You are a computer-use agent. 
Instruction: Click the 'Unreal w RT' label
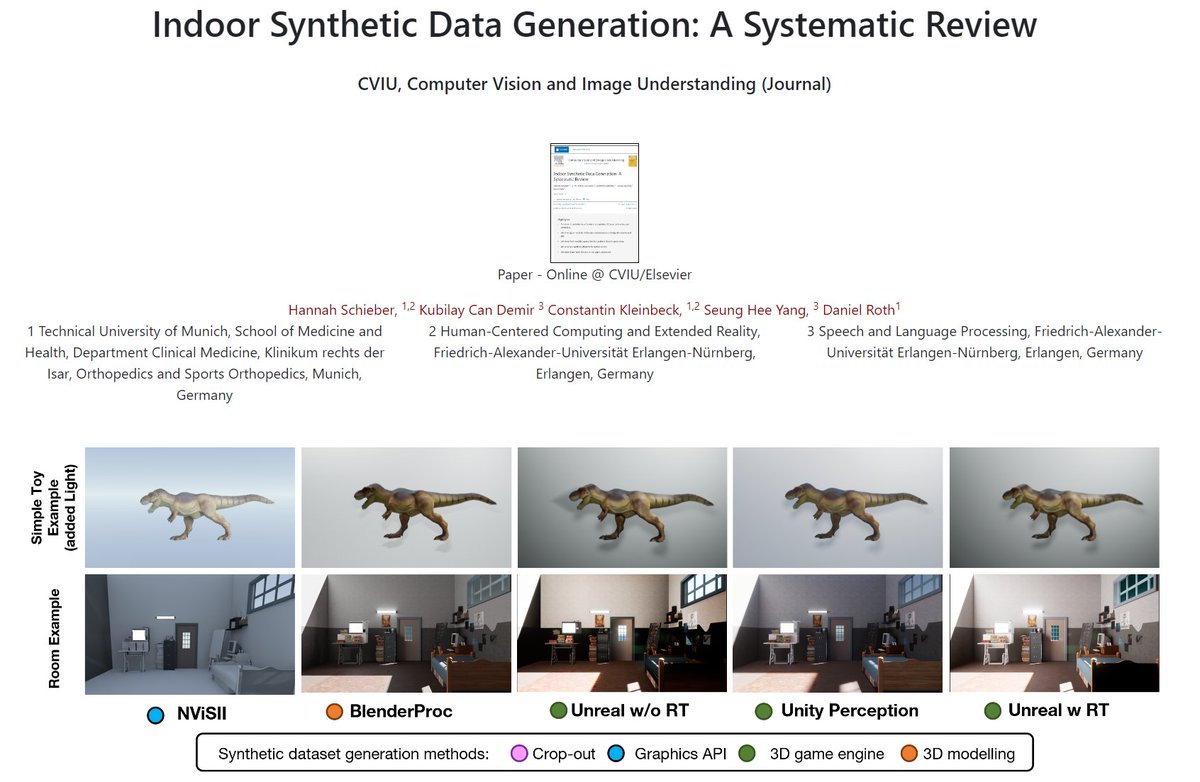tap(1058, 711)
